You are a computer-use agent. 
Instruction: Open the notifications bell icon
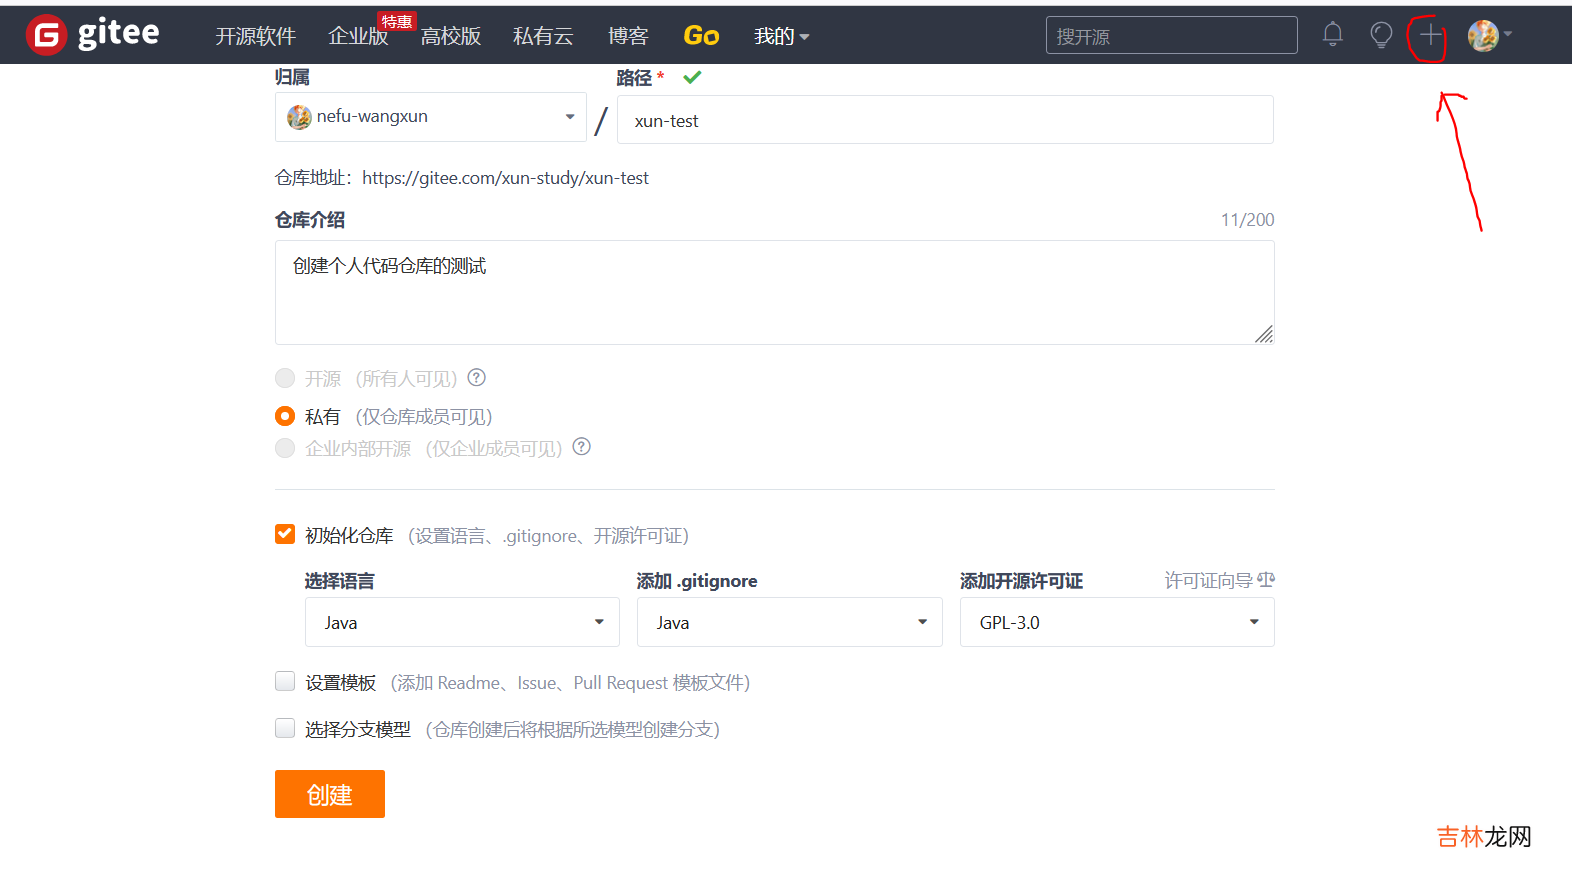coord(1332,35)
